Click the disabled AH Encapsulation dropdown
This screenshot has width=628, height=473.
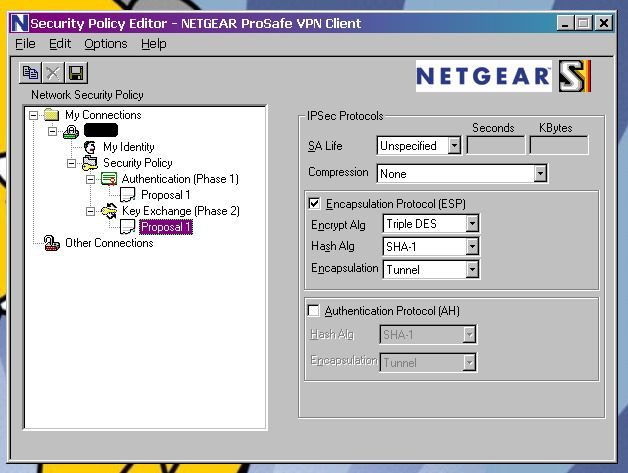pyautogui.click(x=428, y=362)
